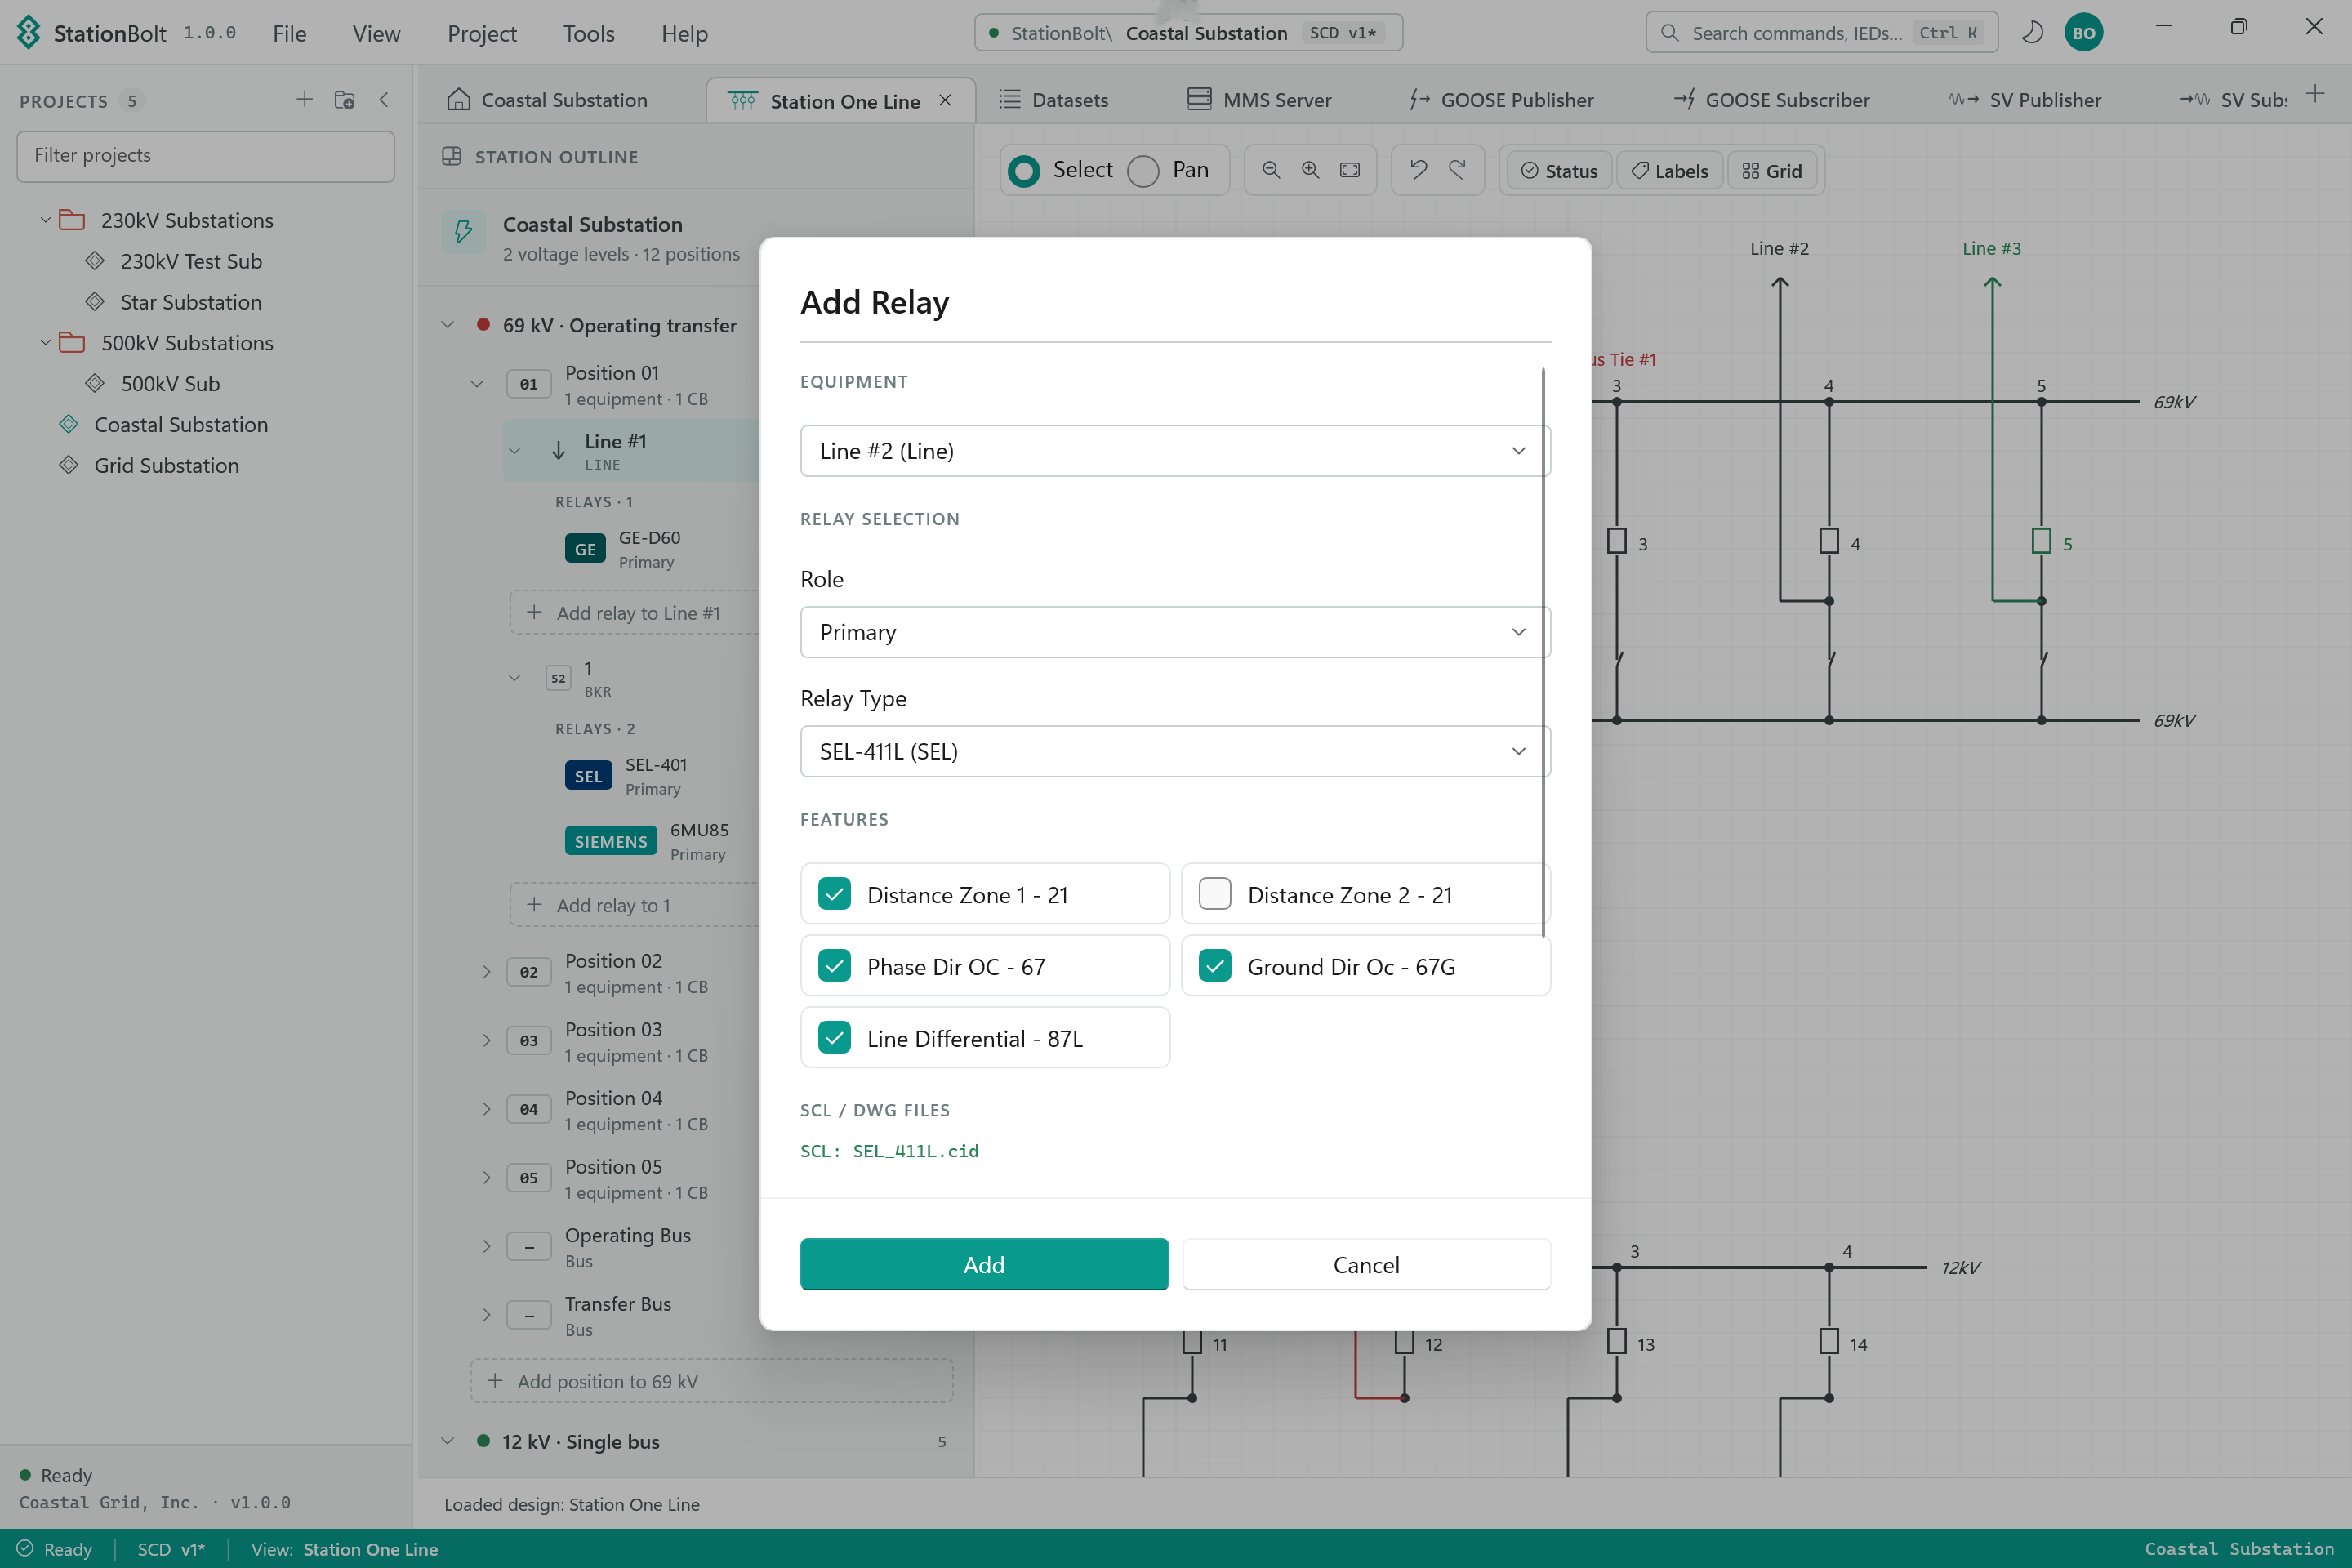Click the Station Outline panel icon
Screen dimensions: 2352x1568
tap(451, 156)
